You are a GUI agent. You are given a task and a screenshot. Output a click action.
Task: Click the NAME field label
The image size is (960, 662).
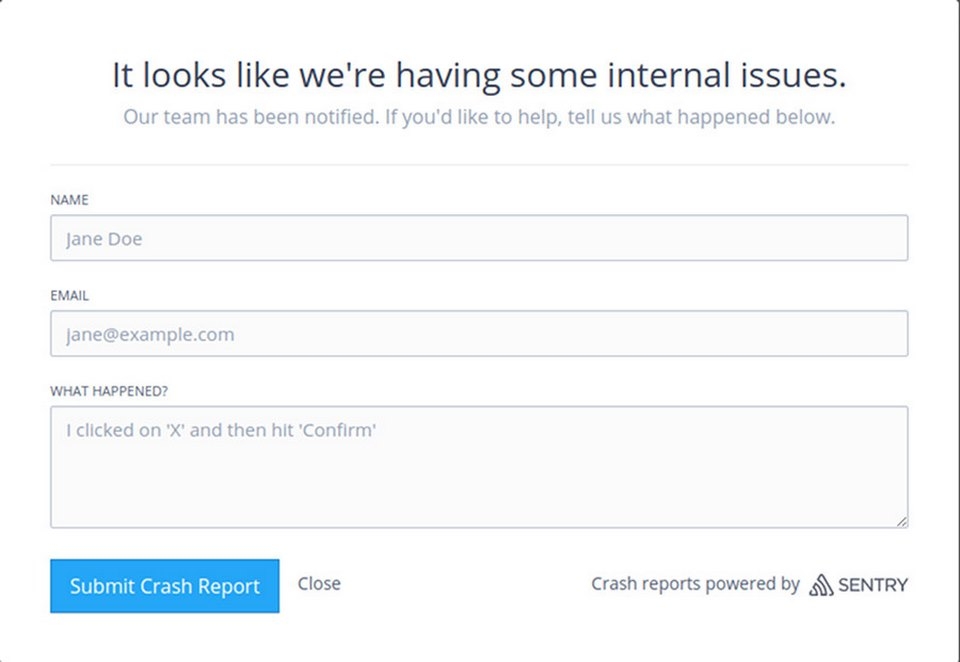click(x=69, y=200)
